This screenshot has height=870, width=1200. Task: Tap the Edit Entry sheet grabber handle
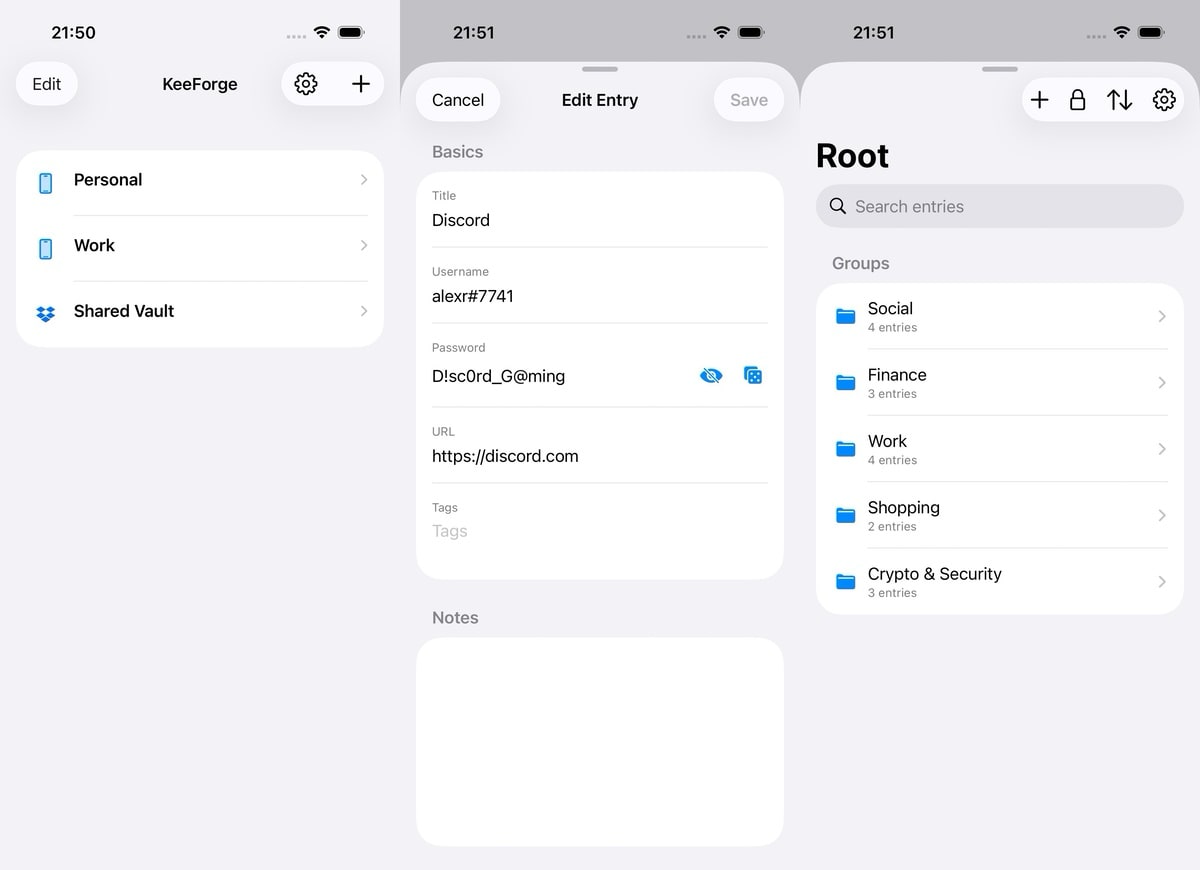coord(600,69)
